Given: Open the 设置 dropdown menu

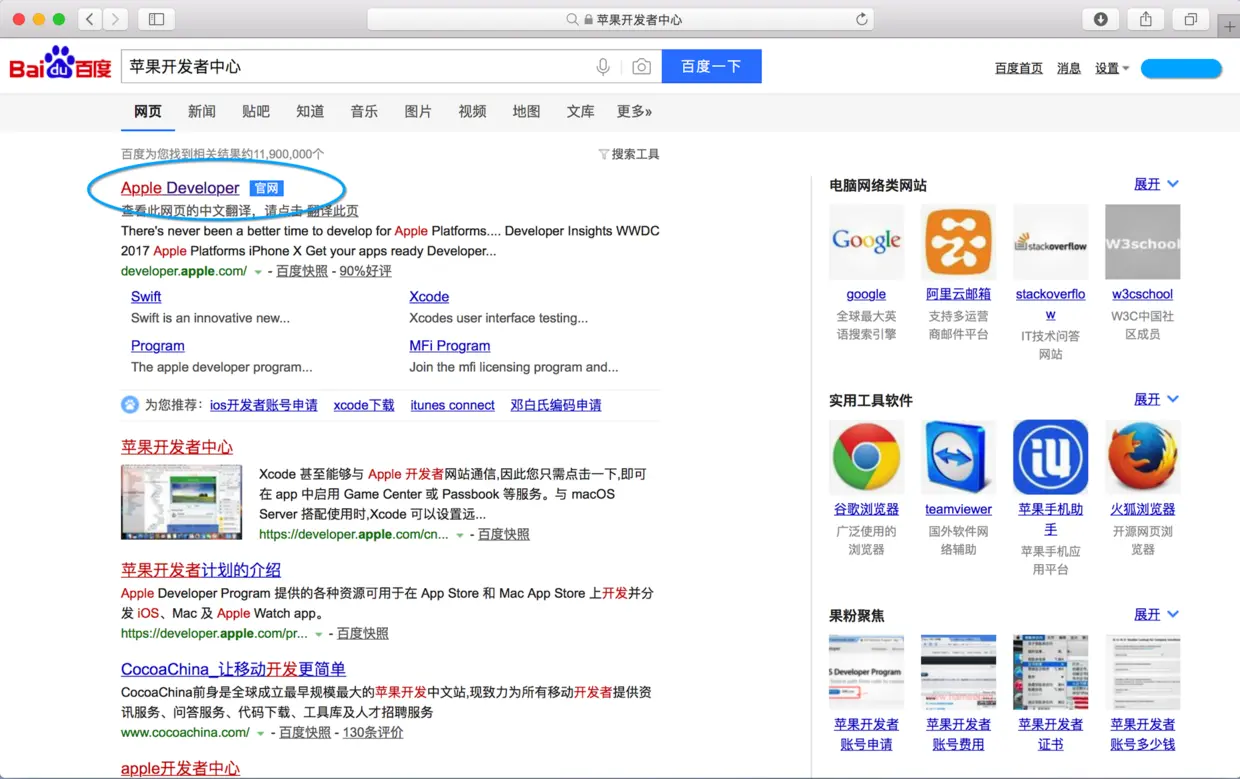Looking at the screenshot, I should [1112, 68].
